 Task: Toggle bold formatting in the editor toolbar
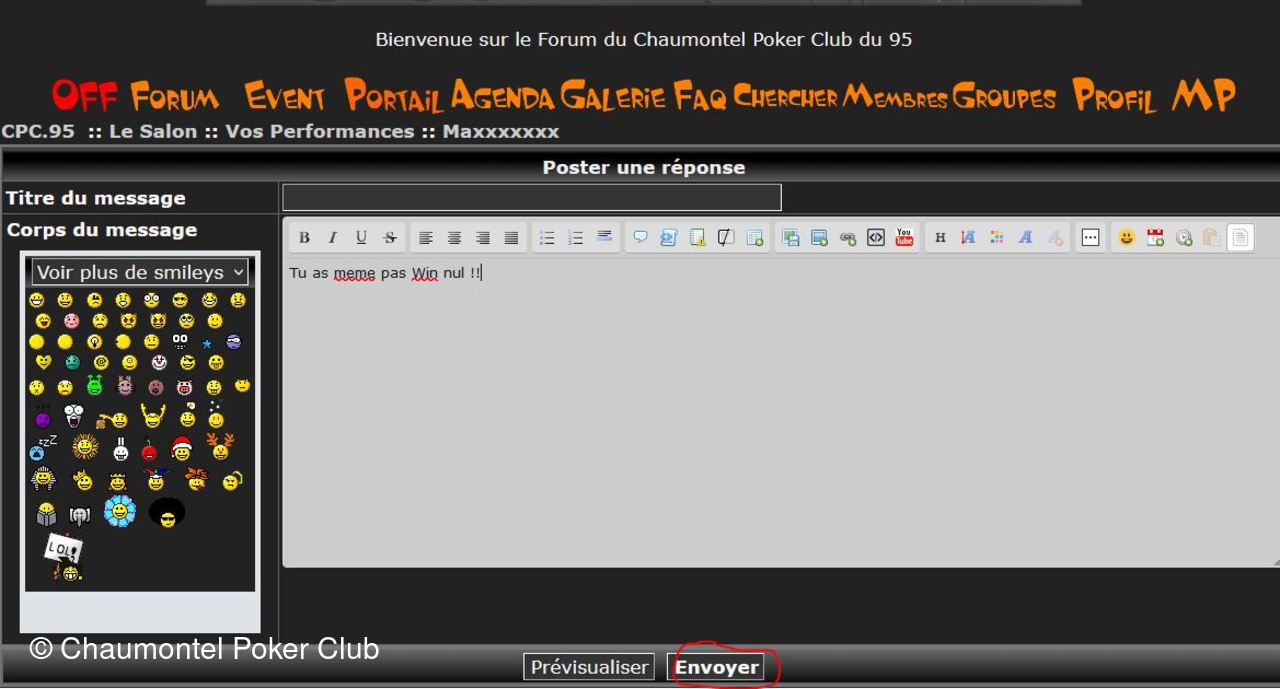coord(304,238)
